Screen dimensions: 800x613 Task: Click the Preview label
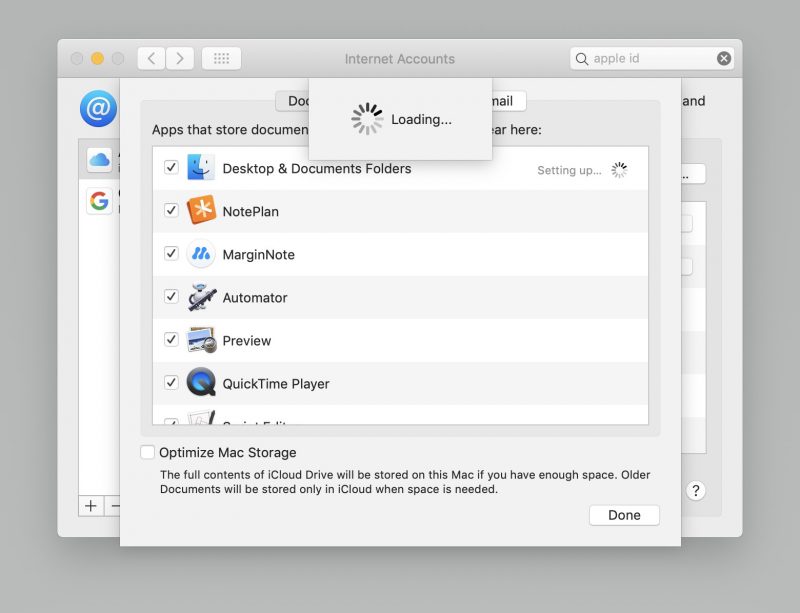(246, 341)
